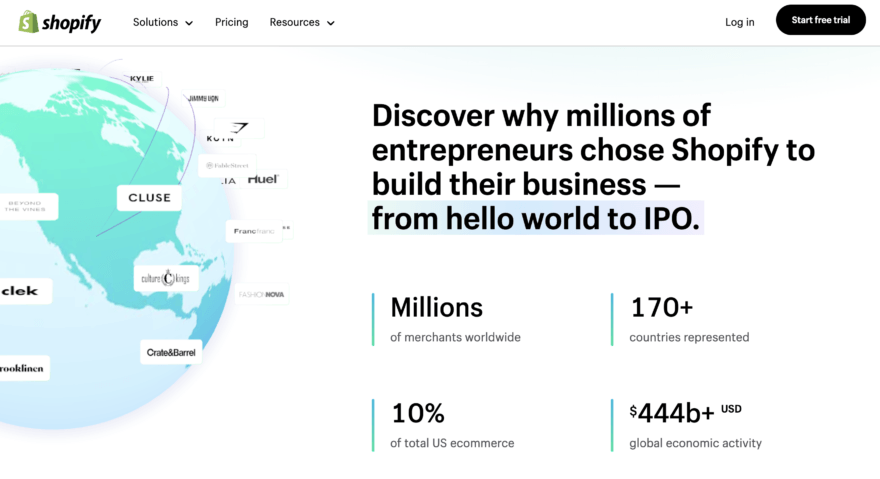Select the CLUSE brand badge on globe
This screenshot has width=880, height=479.
pyautogui.click(x=150, y=198)
